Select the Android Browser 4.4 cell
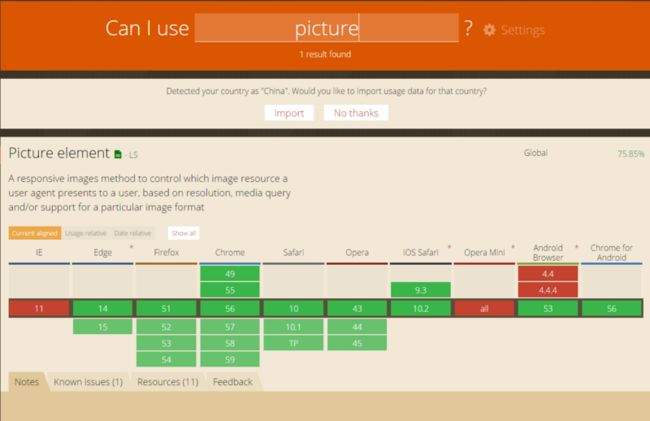Viewport: 650px width, 421px height. tap(548, 273)
